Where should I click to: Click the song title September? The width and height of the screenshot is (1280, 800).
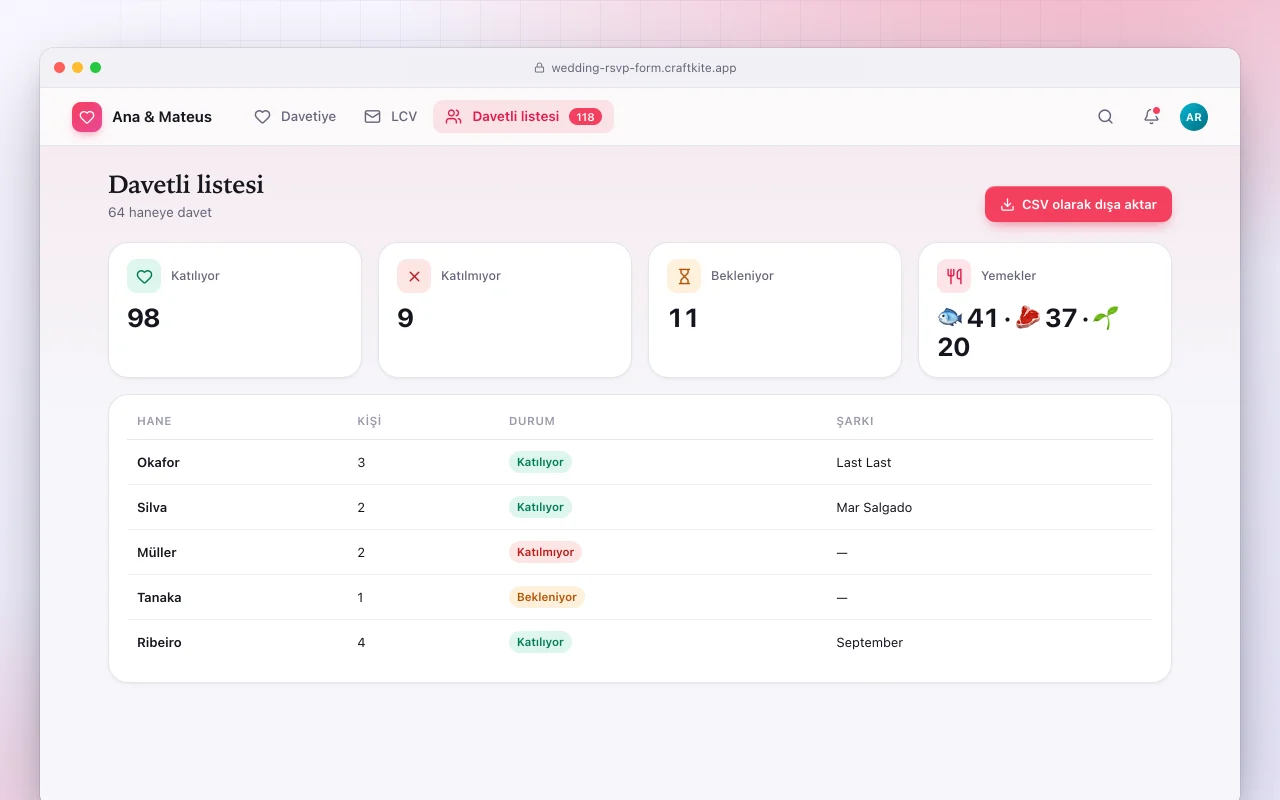click(870, 643)
